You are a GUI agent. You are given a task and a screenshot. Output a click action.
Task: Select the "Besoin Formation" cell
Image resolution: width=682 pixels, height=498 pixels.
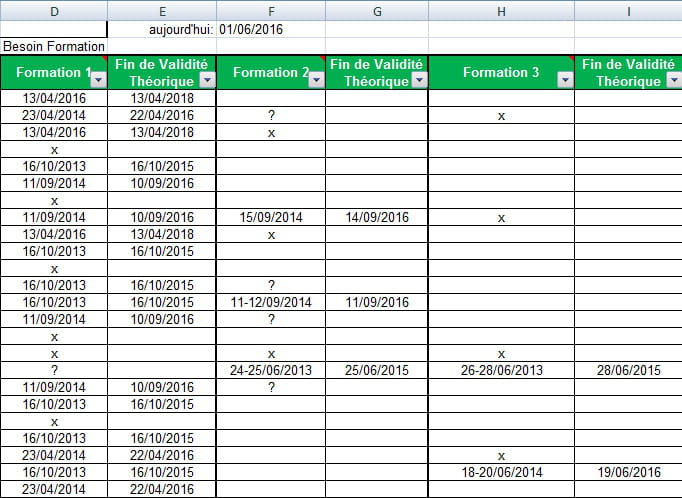tap(54, 46)
